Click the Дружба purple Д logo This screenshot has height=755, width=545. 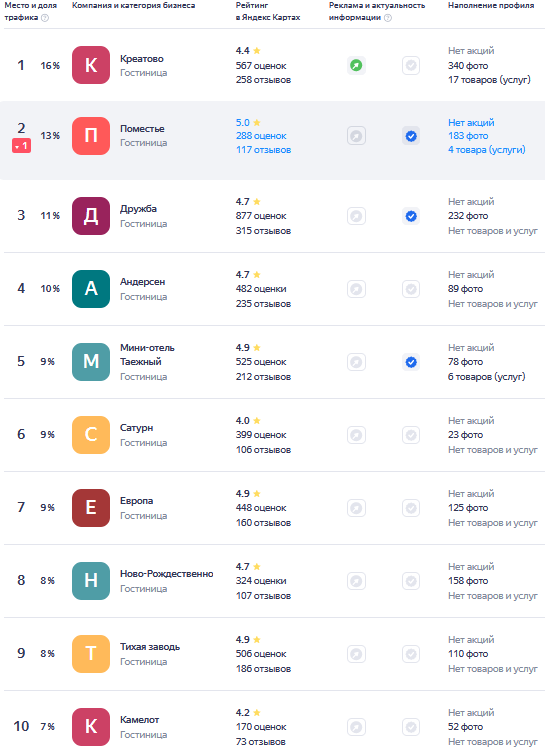coord(91,216)
